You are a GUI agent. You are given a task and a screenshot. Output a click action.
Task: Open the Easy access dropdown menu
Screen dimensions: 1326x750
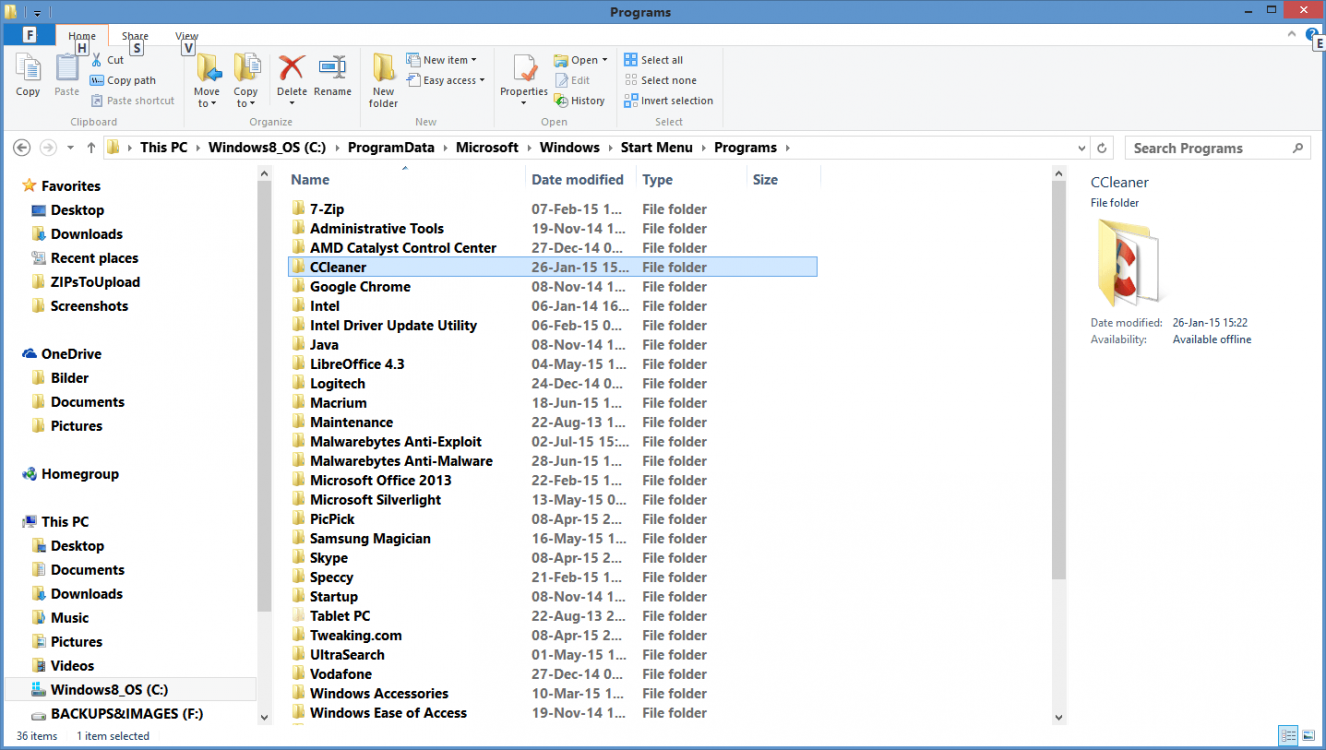coord(446,80)
